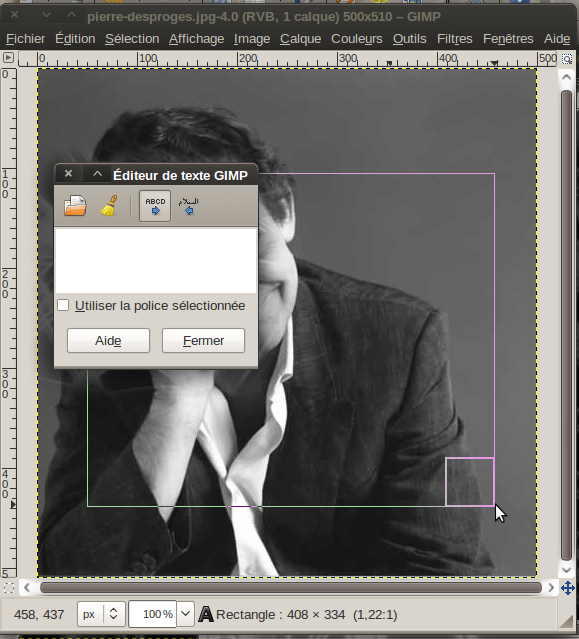Roll up the GIMP text editor dialog
This screenshot has height=639, width=579.
click(x=97, y=174)
